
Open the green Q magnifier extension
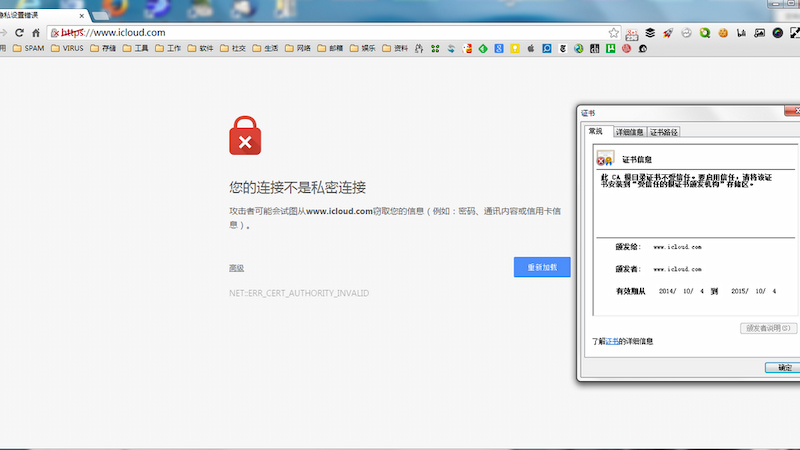coord(705,33)
